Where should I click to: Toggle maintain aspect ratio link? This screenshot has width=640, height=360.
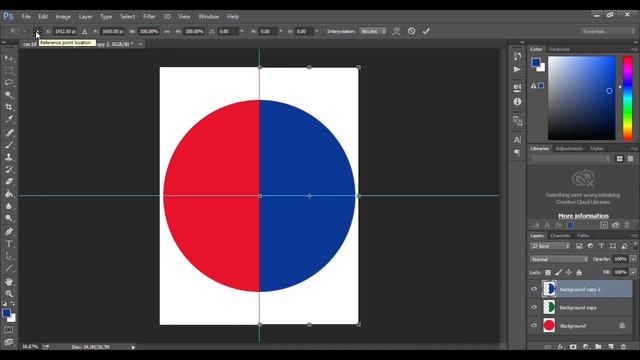click(167, 31)
